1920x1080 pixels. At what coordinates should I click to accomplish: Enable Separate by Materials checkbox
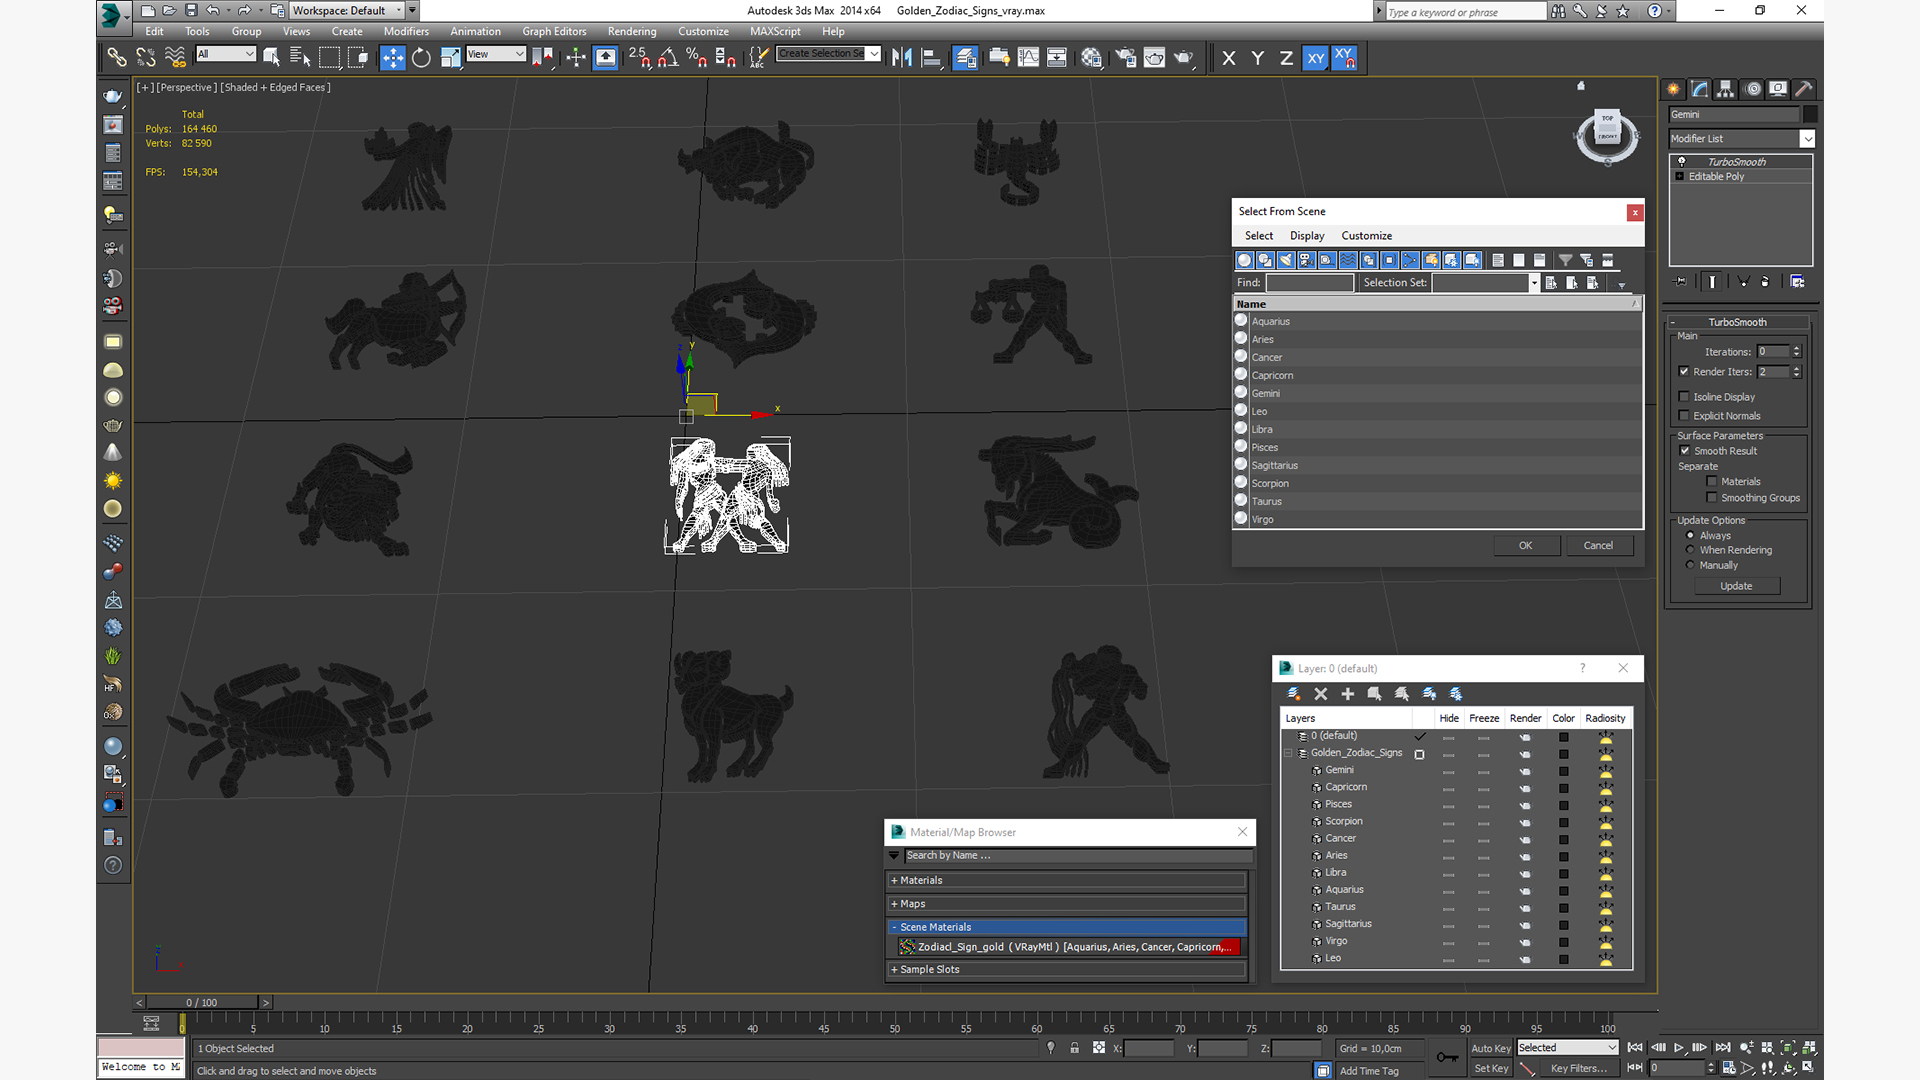point(1712,482)
